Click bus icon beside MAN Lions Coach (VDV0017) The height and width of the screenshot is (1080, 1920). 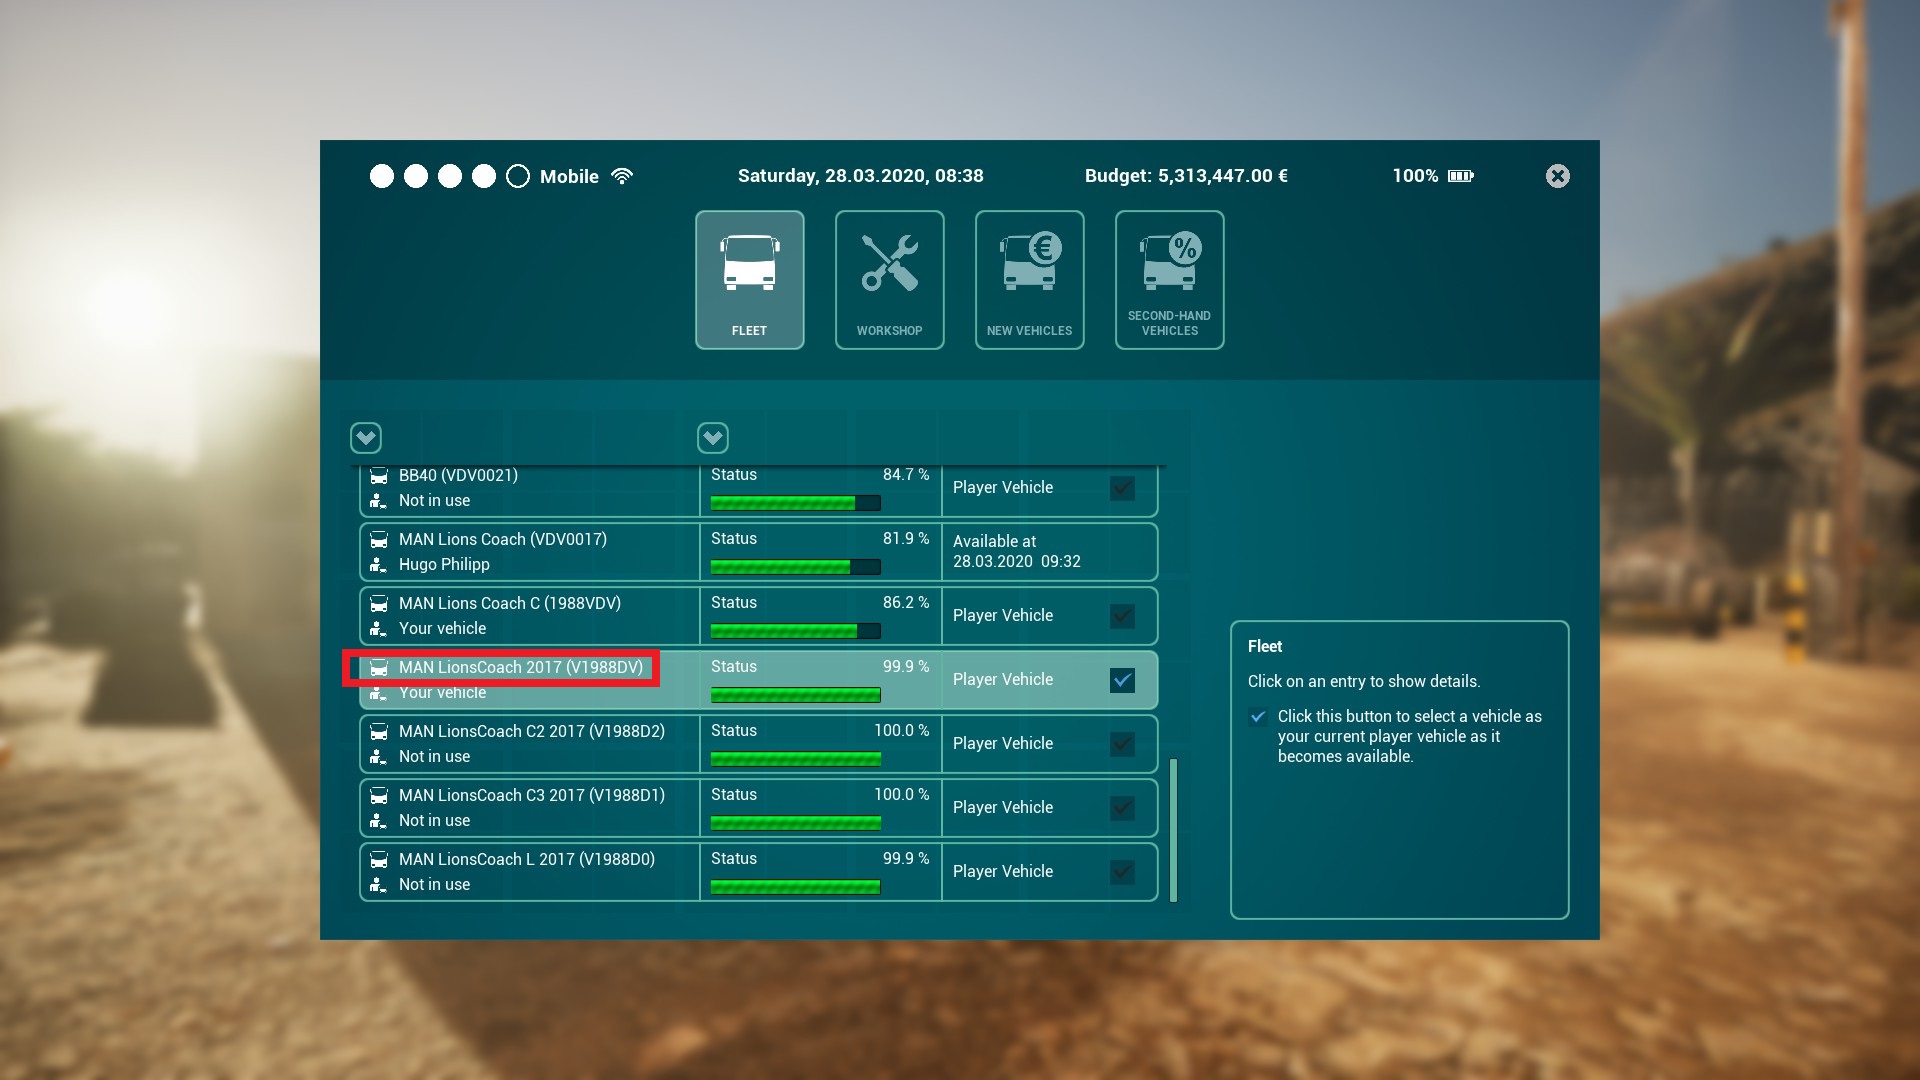(x=379, y=540)
